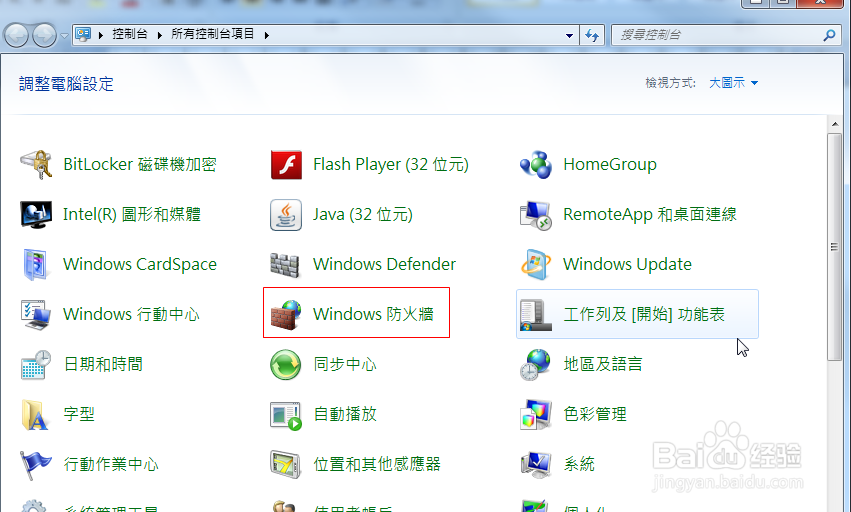
Task: Open the 系統 computer icon
Action: point(536,465)
